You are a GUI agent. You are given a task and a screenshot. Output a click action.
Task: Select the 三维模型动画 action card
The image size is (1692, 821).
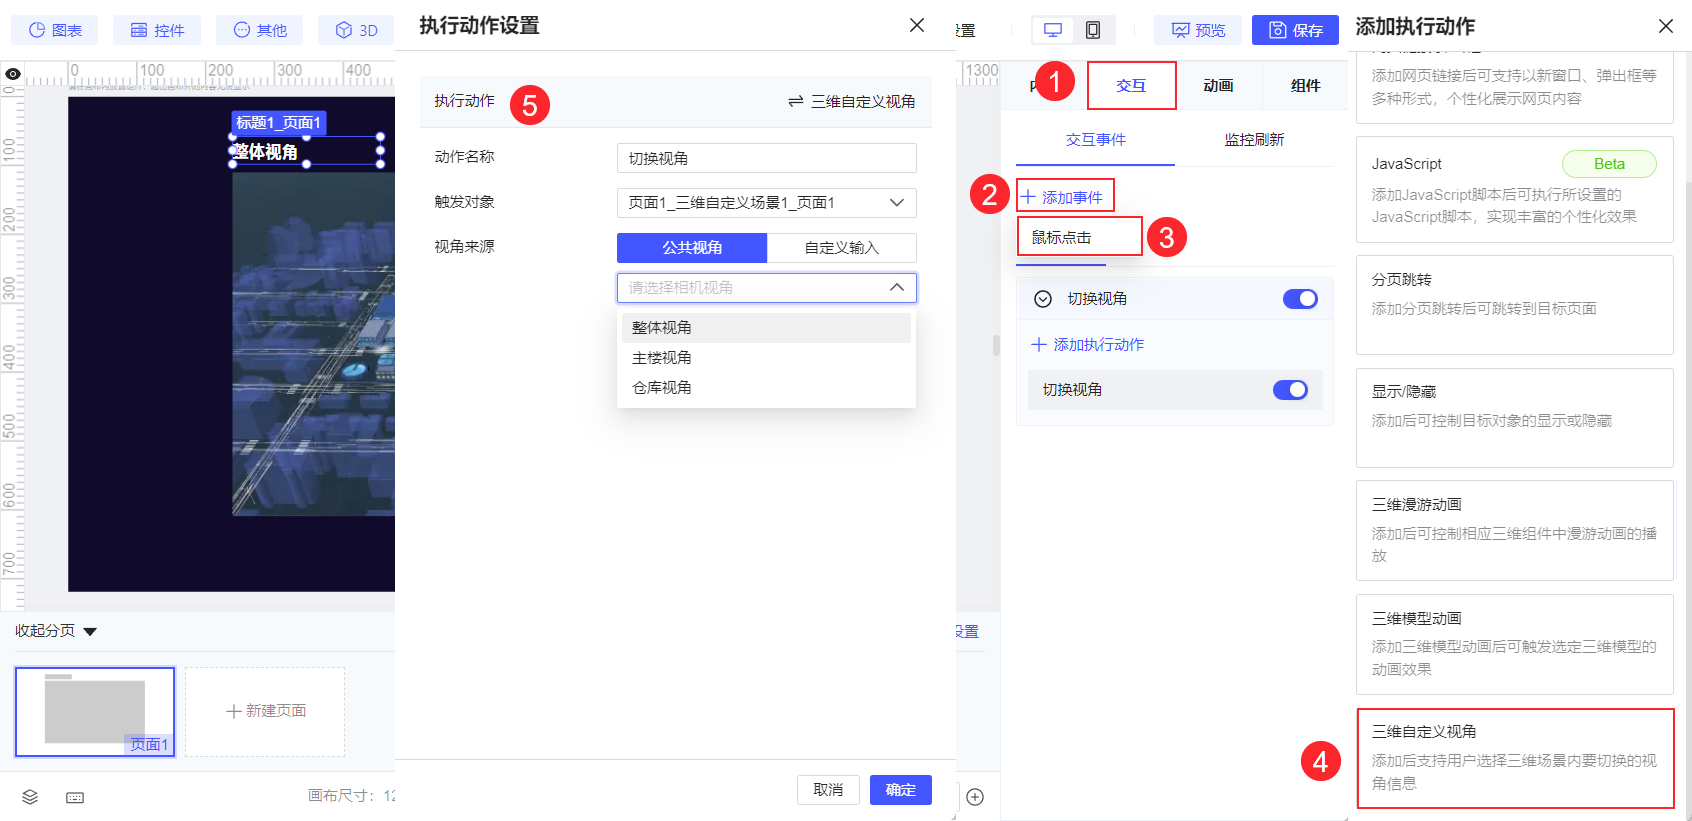1514,644
